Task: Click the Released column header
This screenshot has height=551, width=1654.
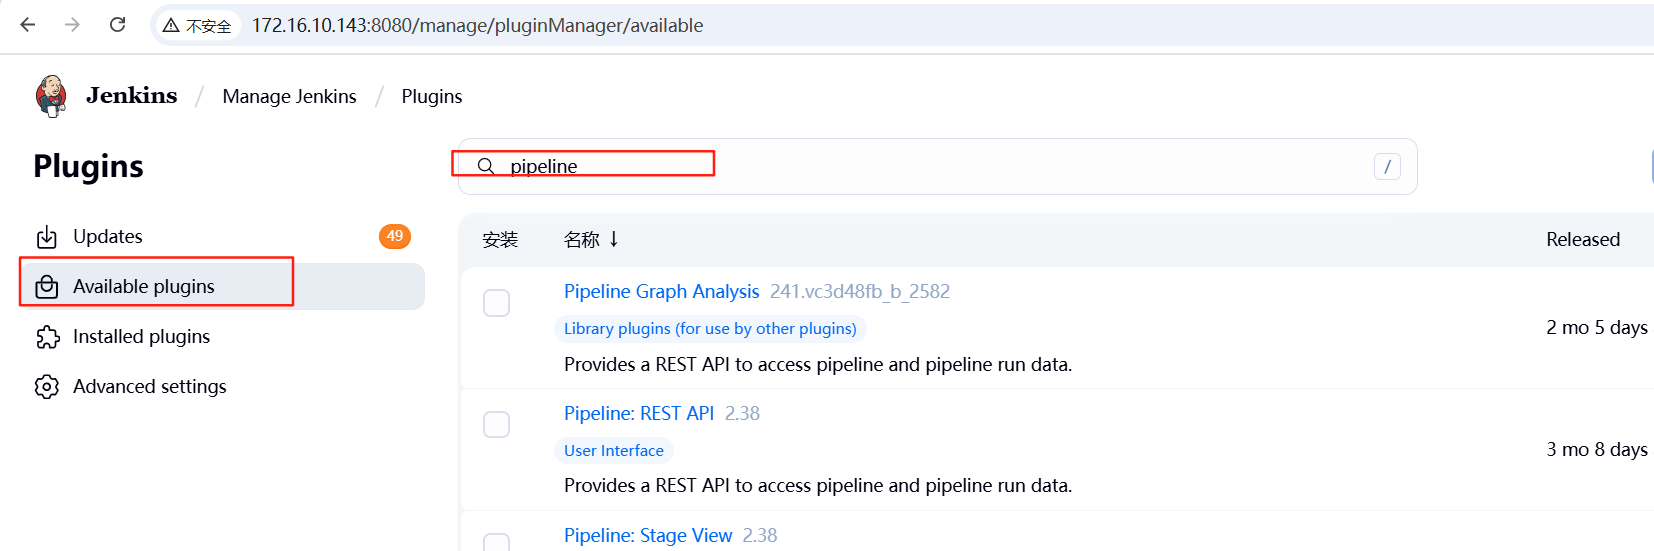Action: 1583,239
